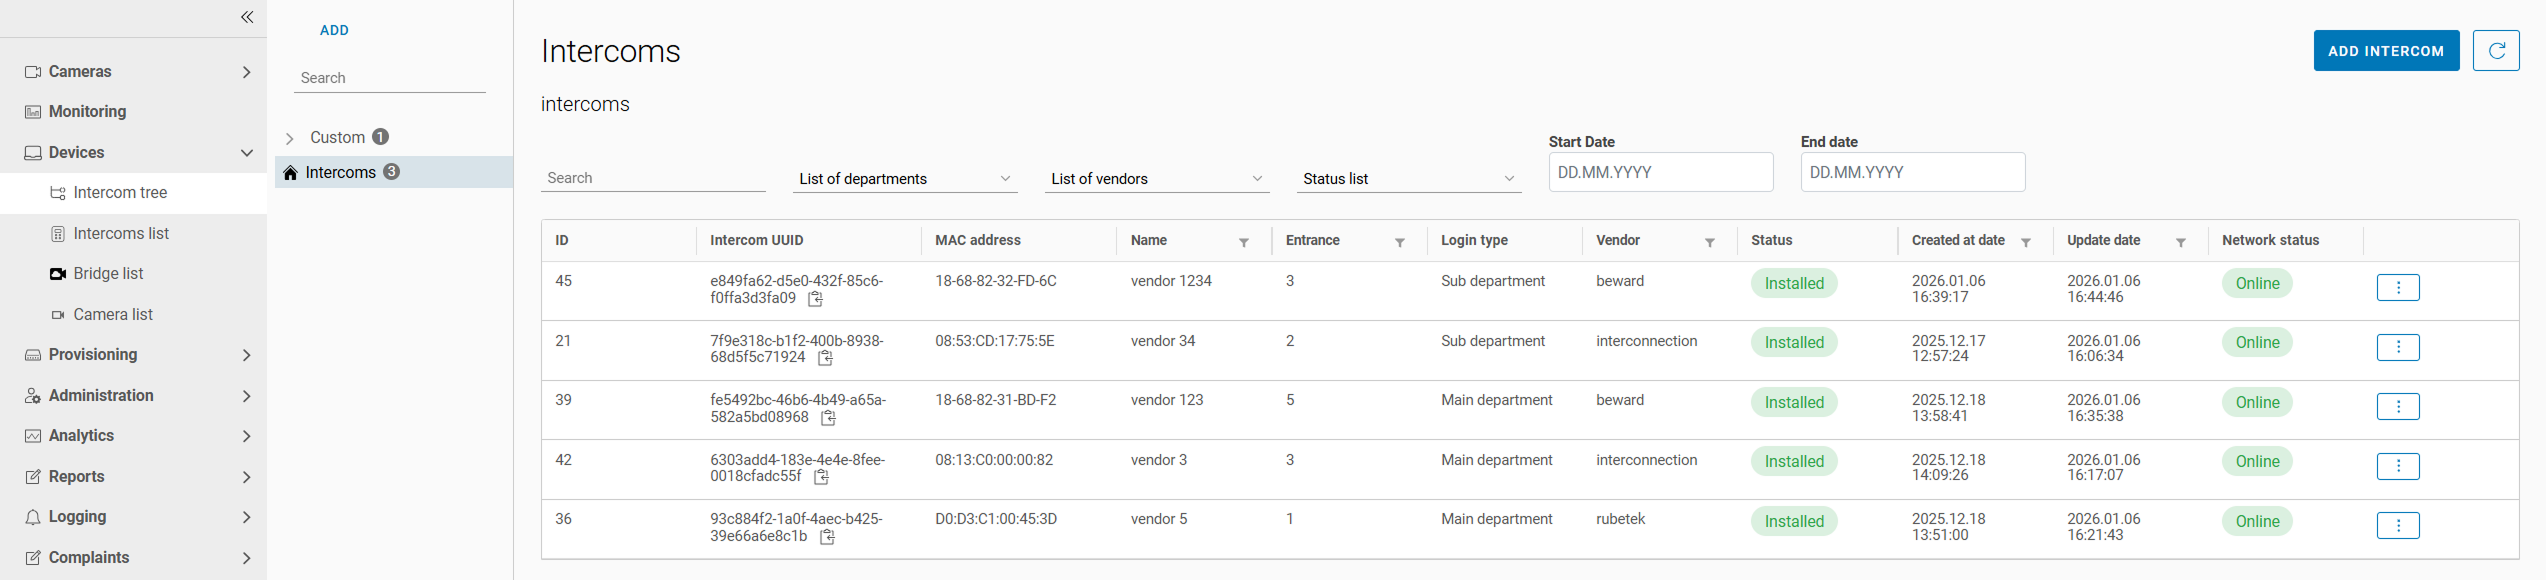
Task: Copy UUID of intercom ID 45
Action: pyautogui.click(x=816, y=299)
